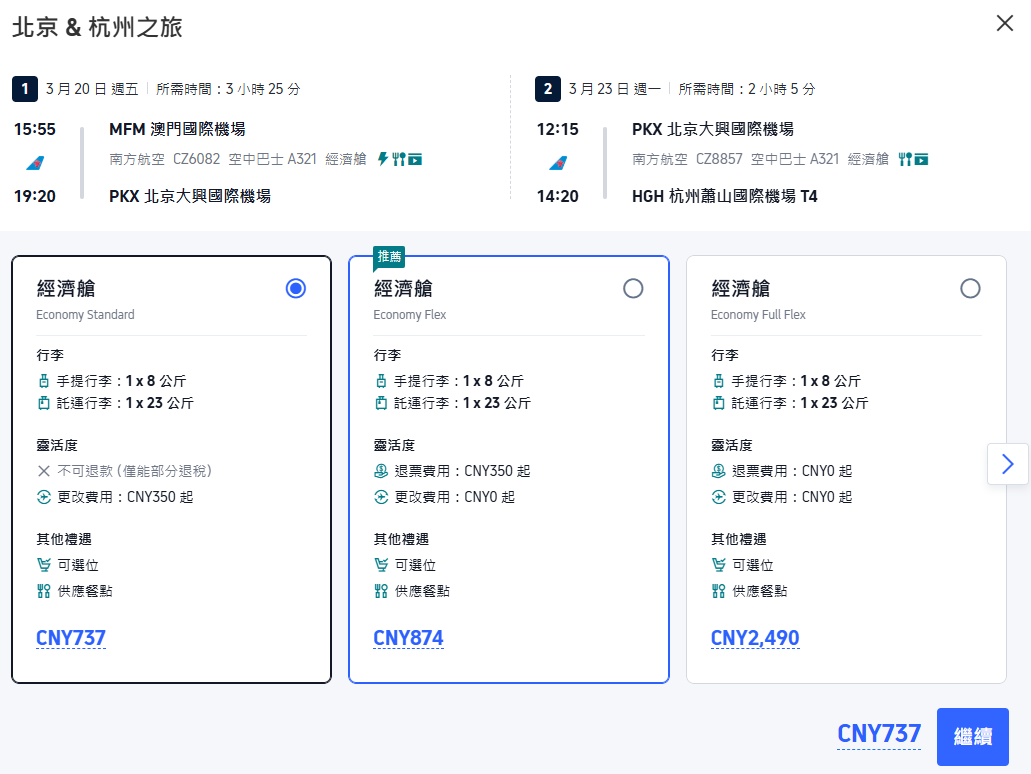Screen dimensions: 1031x774
Task: Choose the Economy Full Flex radio button
Action: (x=970, y=288)
